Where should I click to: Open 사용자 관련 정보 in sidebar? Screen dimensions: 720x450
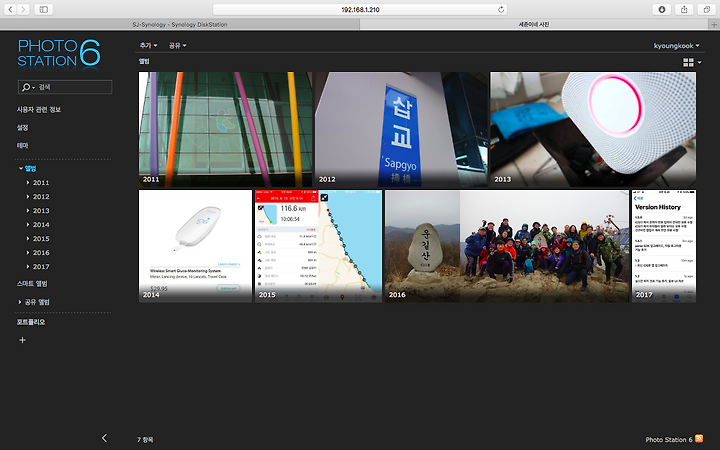point(39,110)
